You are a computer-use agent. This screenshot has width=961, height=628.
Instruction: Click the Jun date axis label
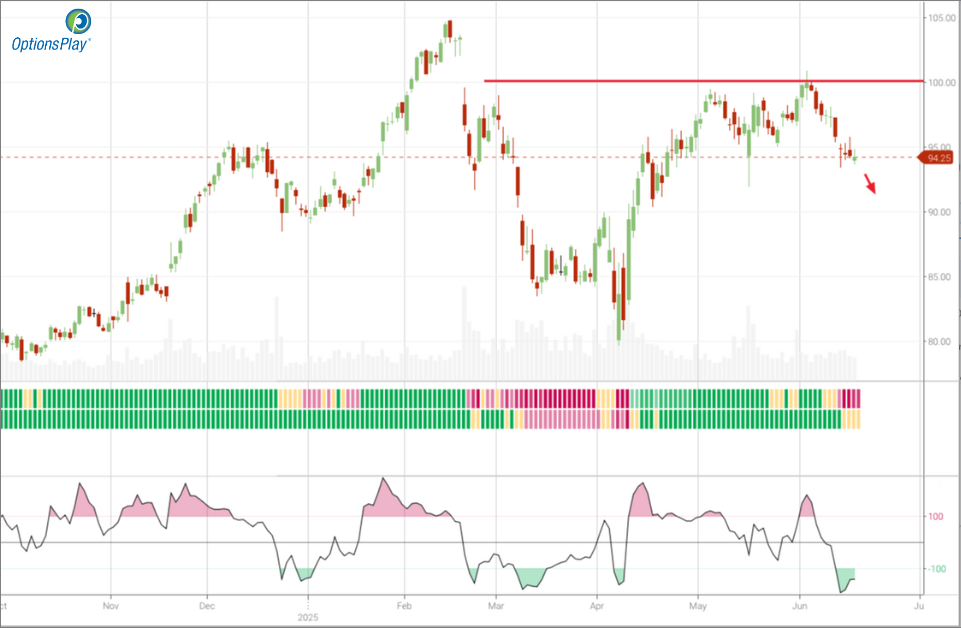(x=799, y=606)
